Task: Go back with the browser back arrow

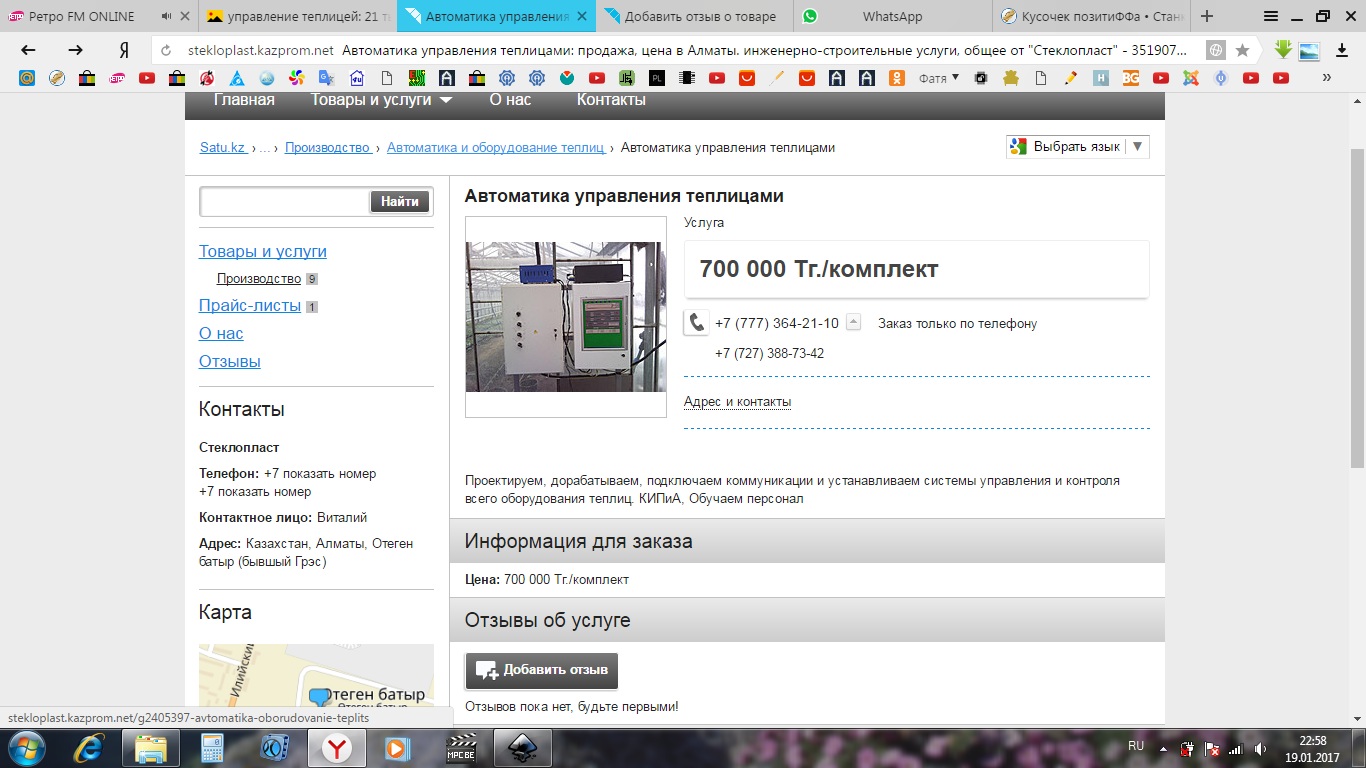Action: point(28,50)
